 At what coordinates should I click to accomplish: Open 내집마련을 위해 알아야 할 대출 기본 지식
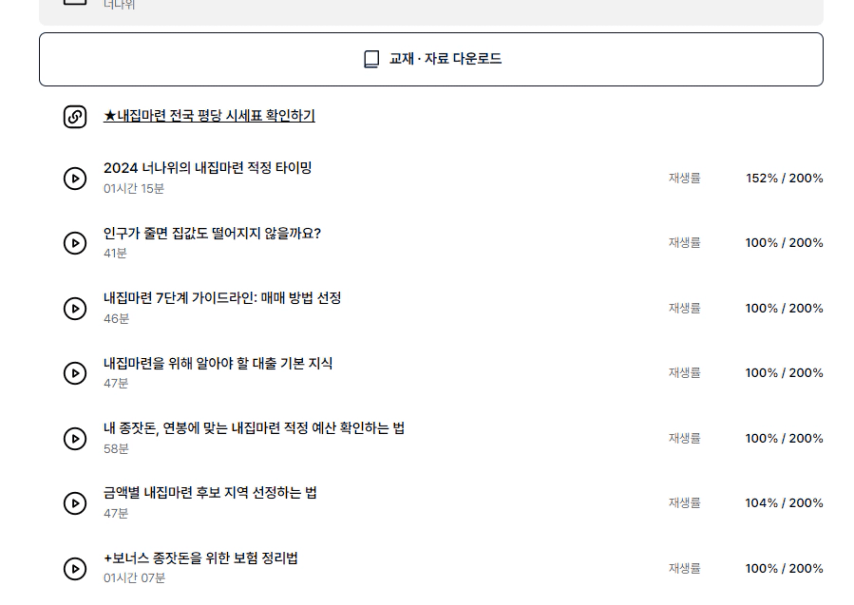(218, 363)
